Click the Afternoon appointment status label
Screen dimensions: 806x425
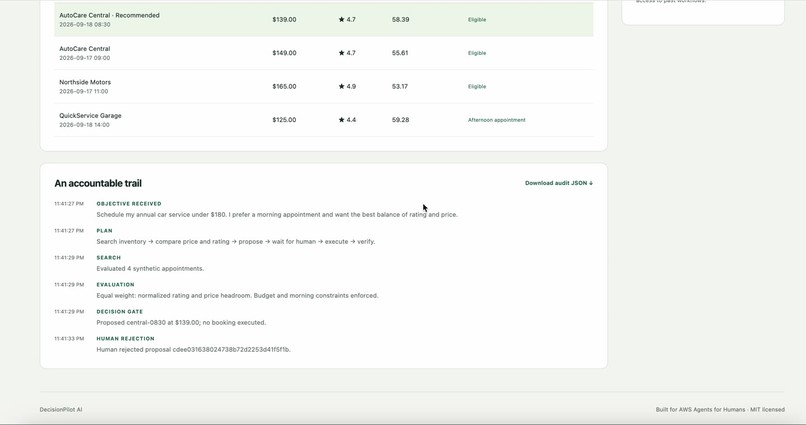pyautogui.click(x=497, y=120)
